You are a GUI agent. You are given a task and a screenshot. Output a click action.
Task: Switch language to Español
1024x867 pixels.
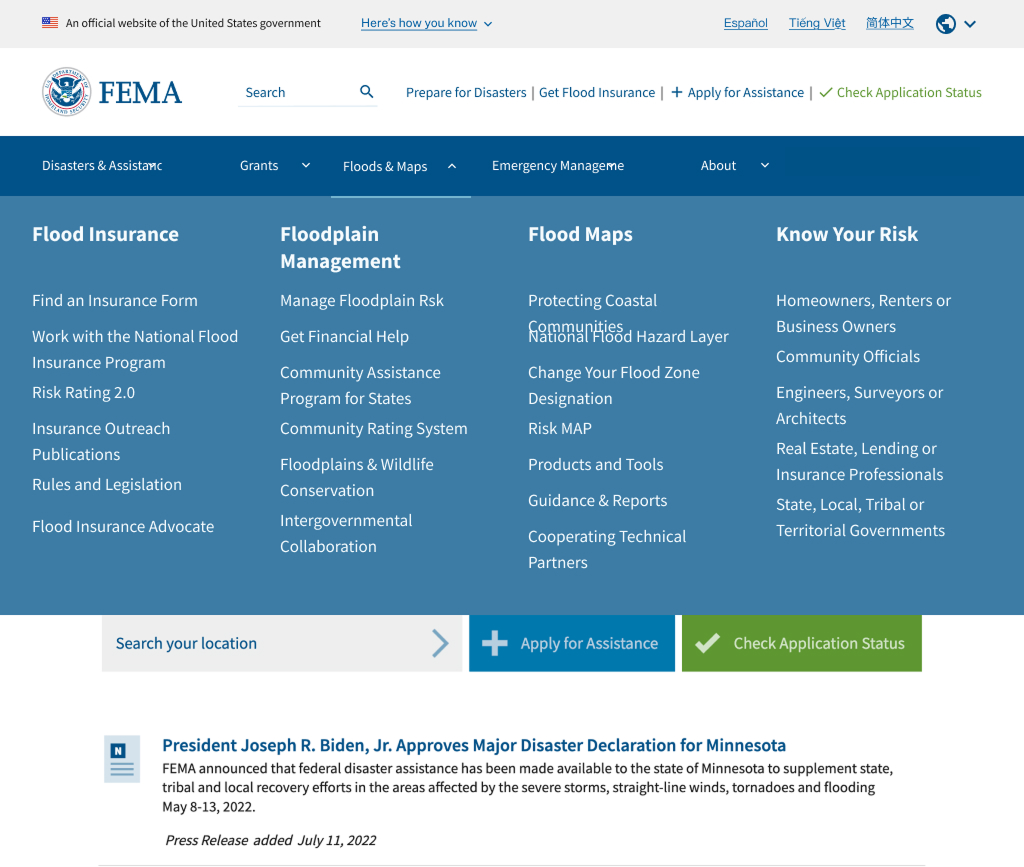745,24
